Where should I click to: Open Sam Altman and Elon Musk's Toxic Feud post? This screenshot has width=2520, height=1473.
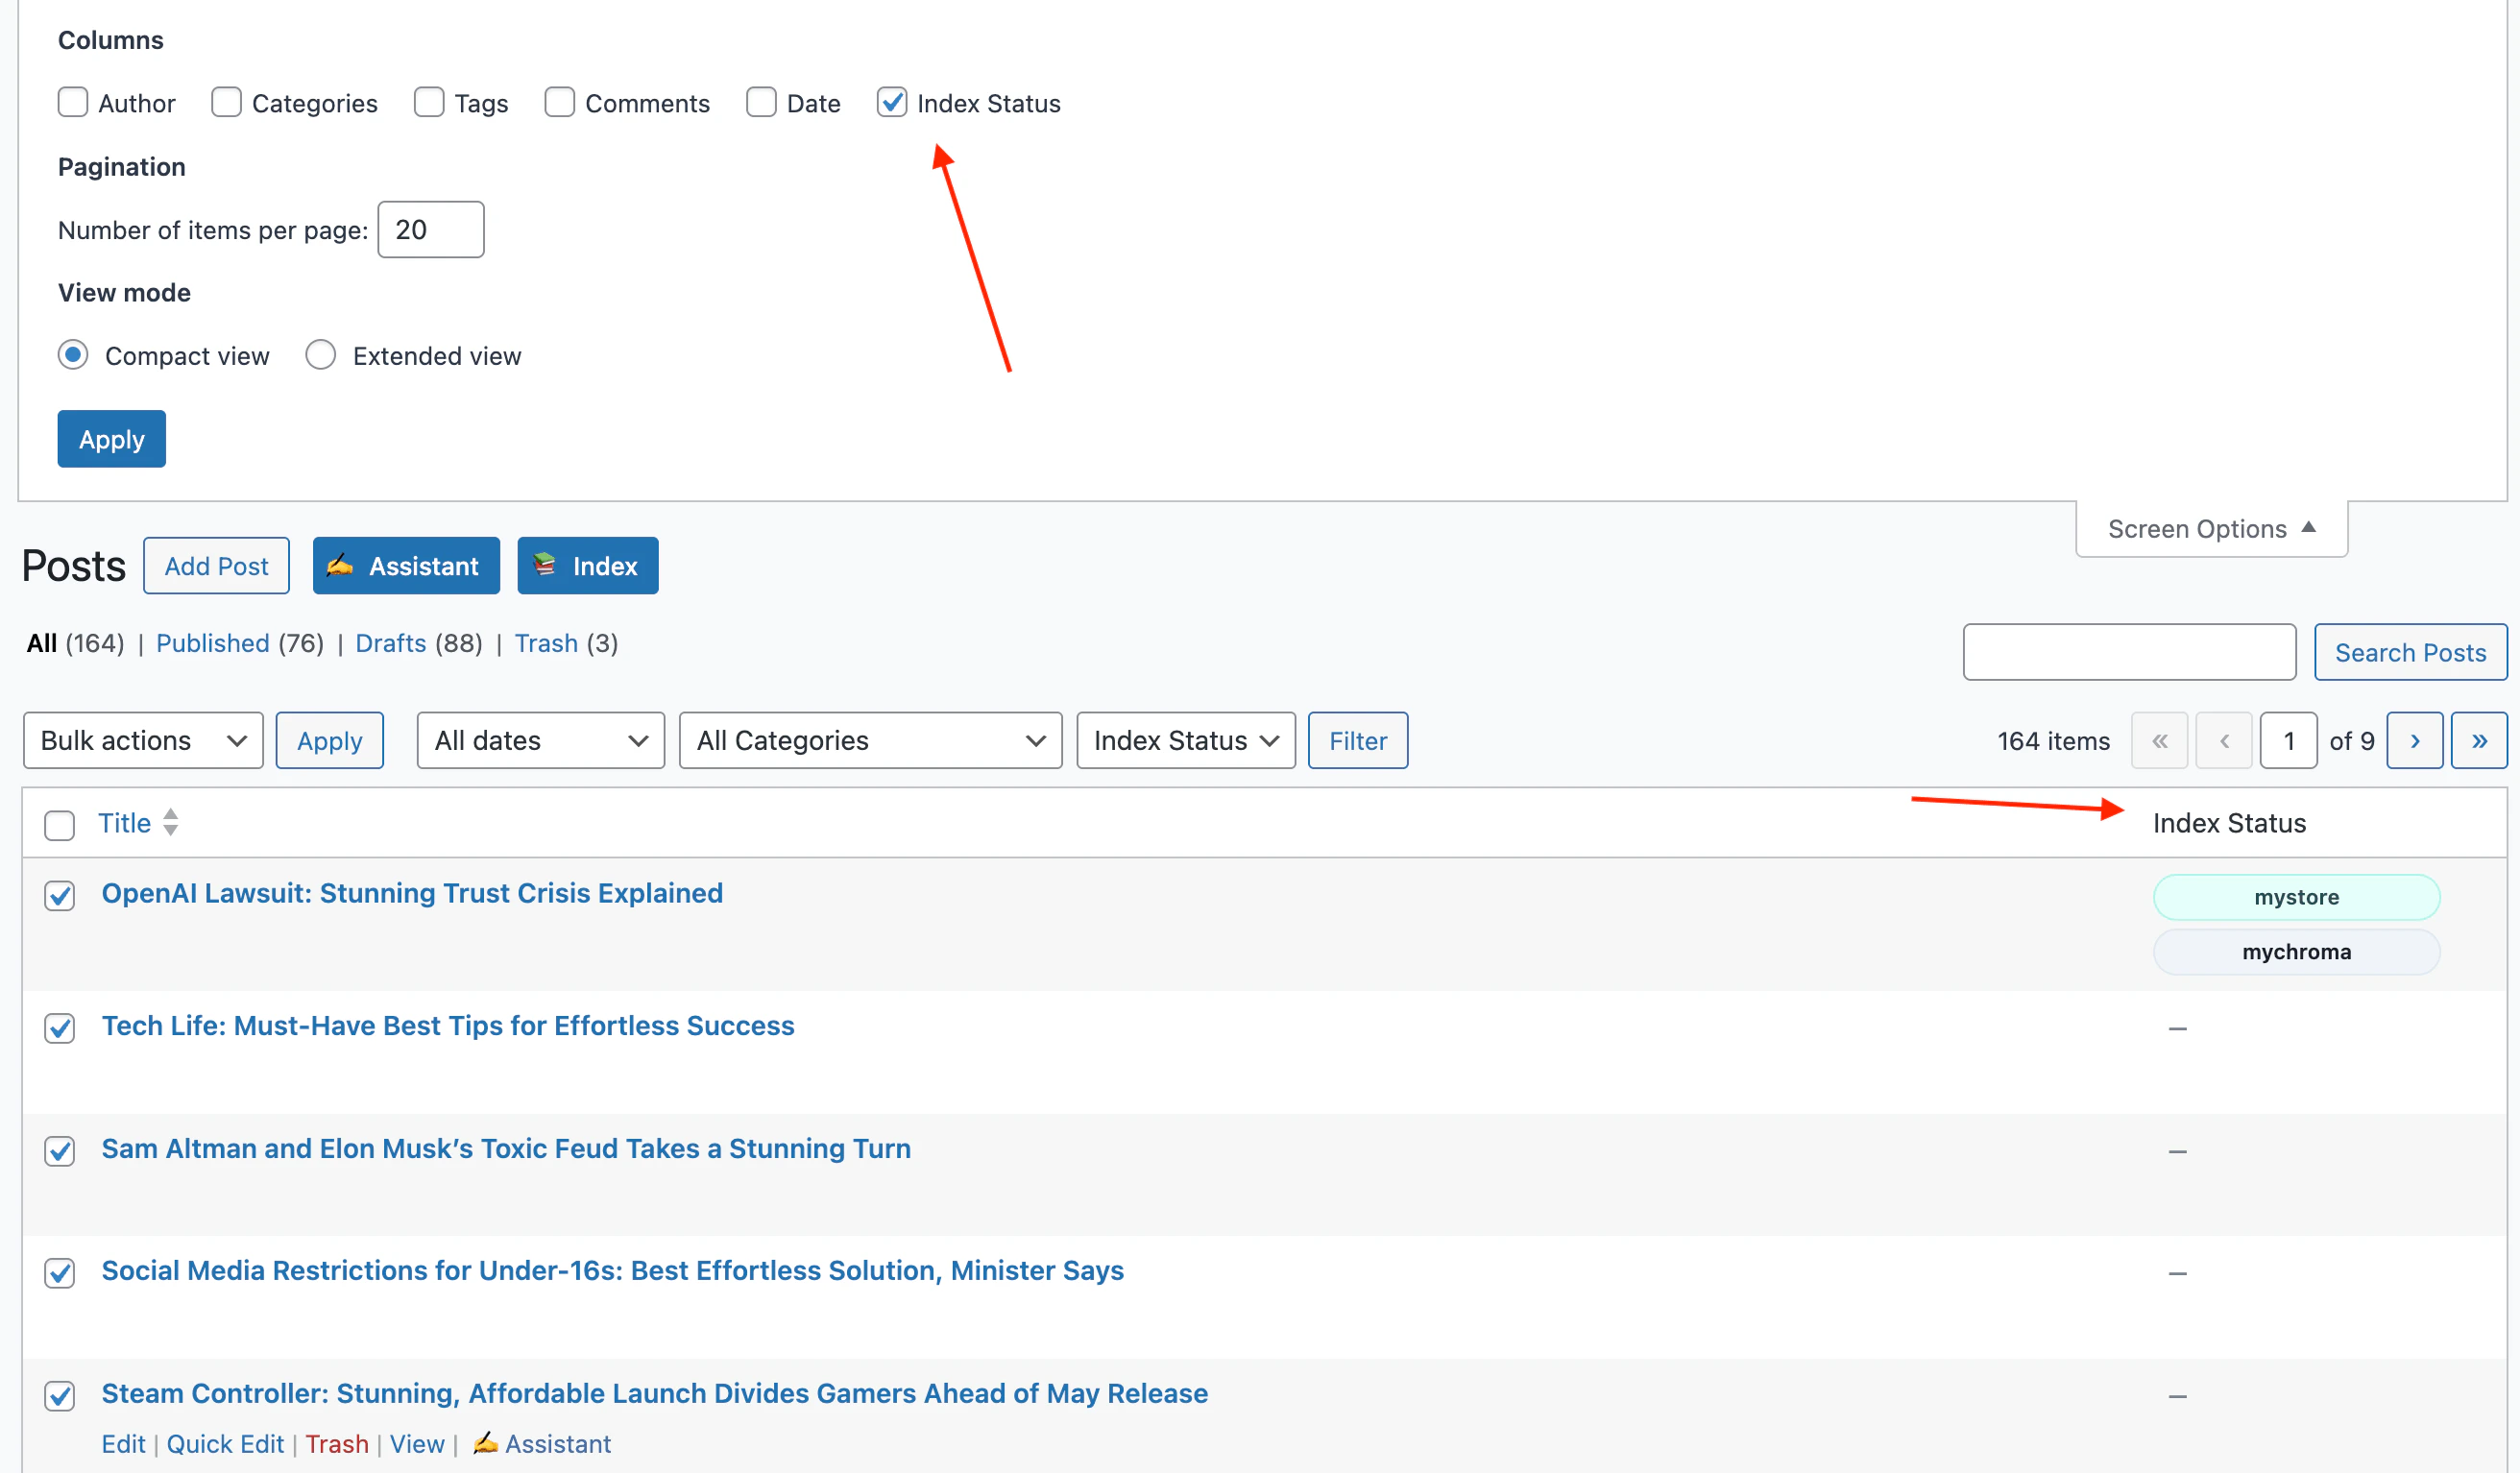point(506,1149)
